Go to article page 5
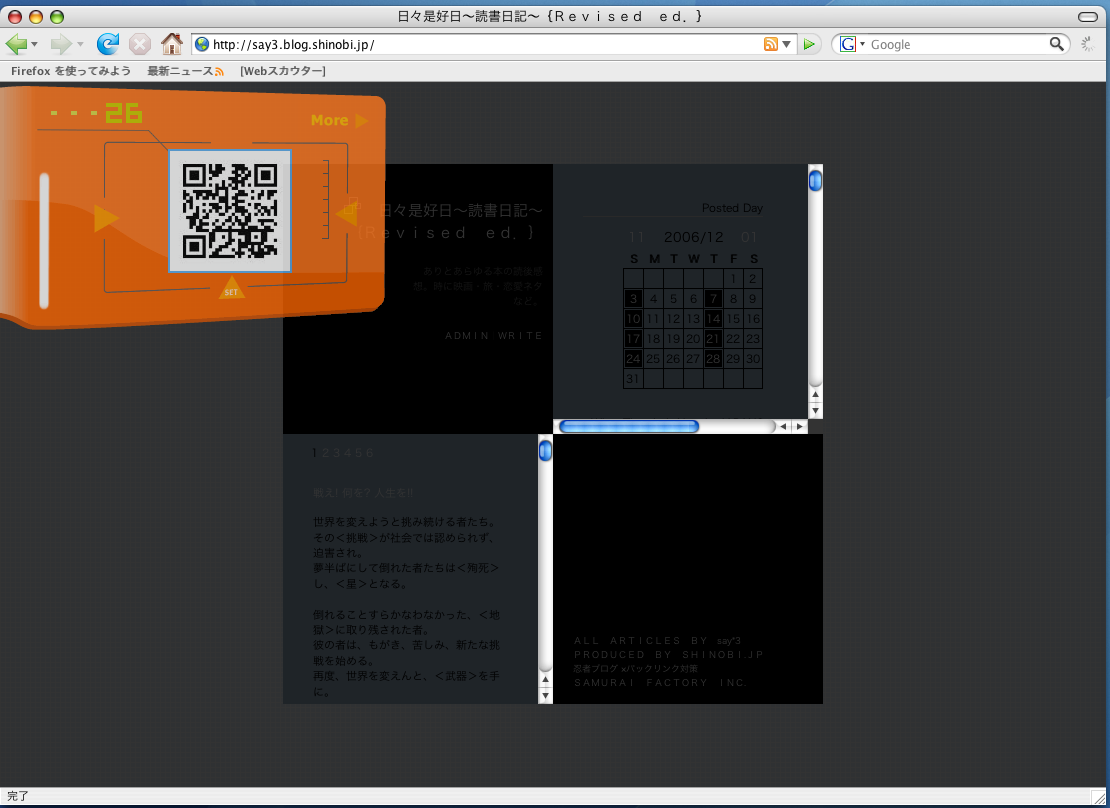This screenshot has width=1110, height=808. (358, 453)
